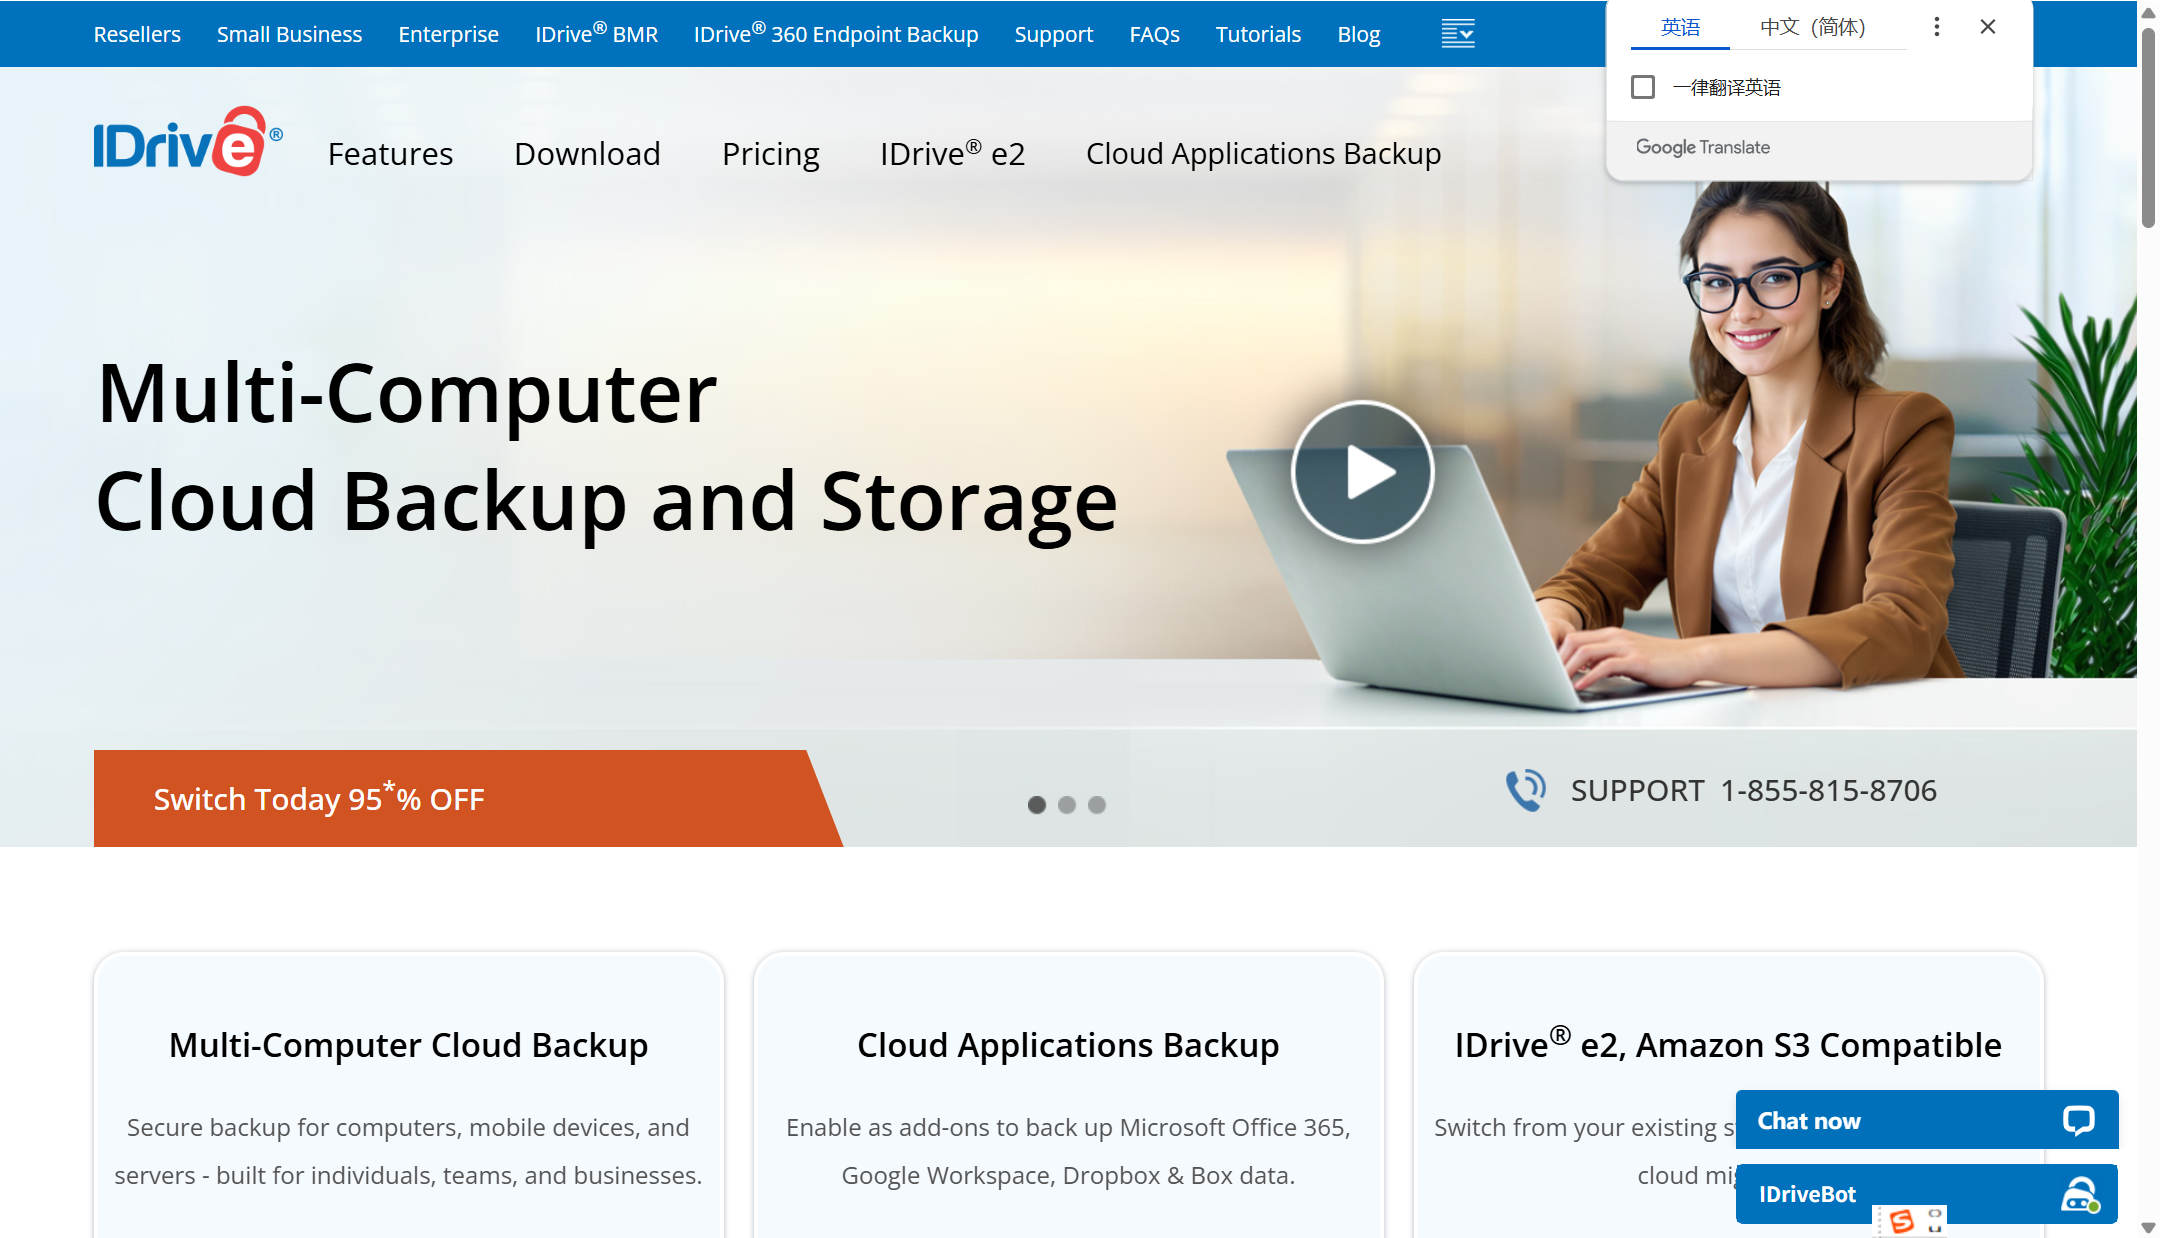This screenshot has width=2160, height=1238.
Task: Select the second carousel slide dot
Action: tap(1067, 805)
